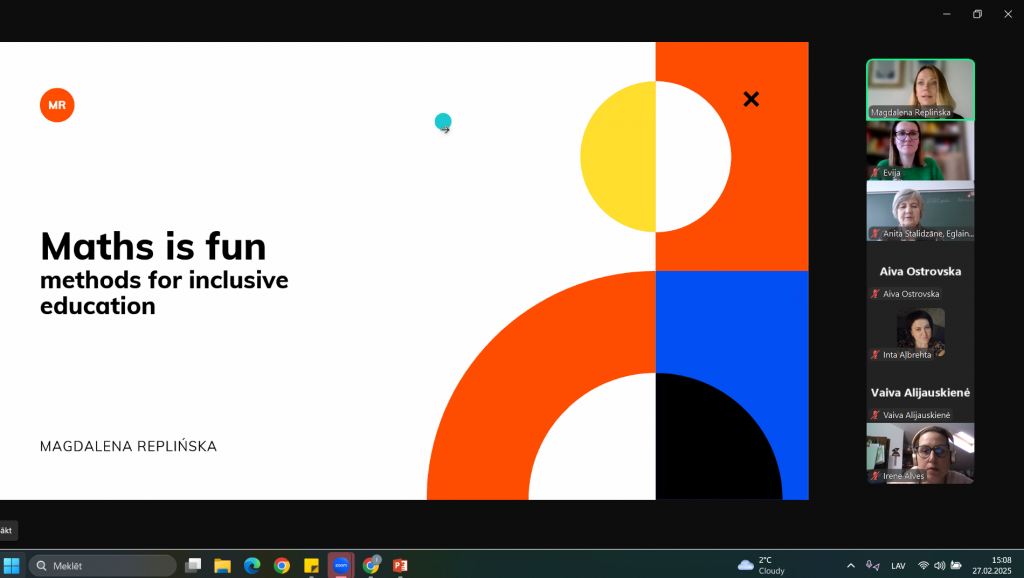Open the clock and date flyout
This screenshot has width=1024, height=578.
tap(1000, 565)
